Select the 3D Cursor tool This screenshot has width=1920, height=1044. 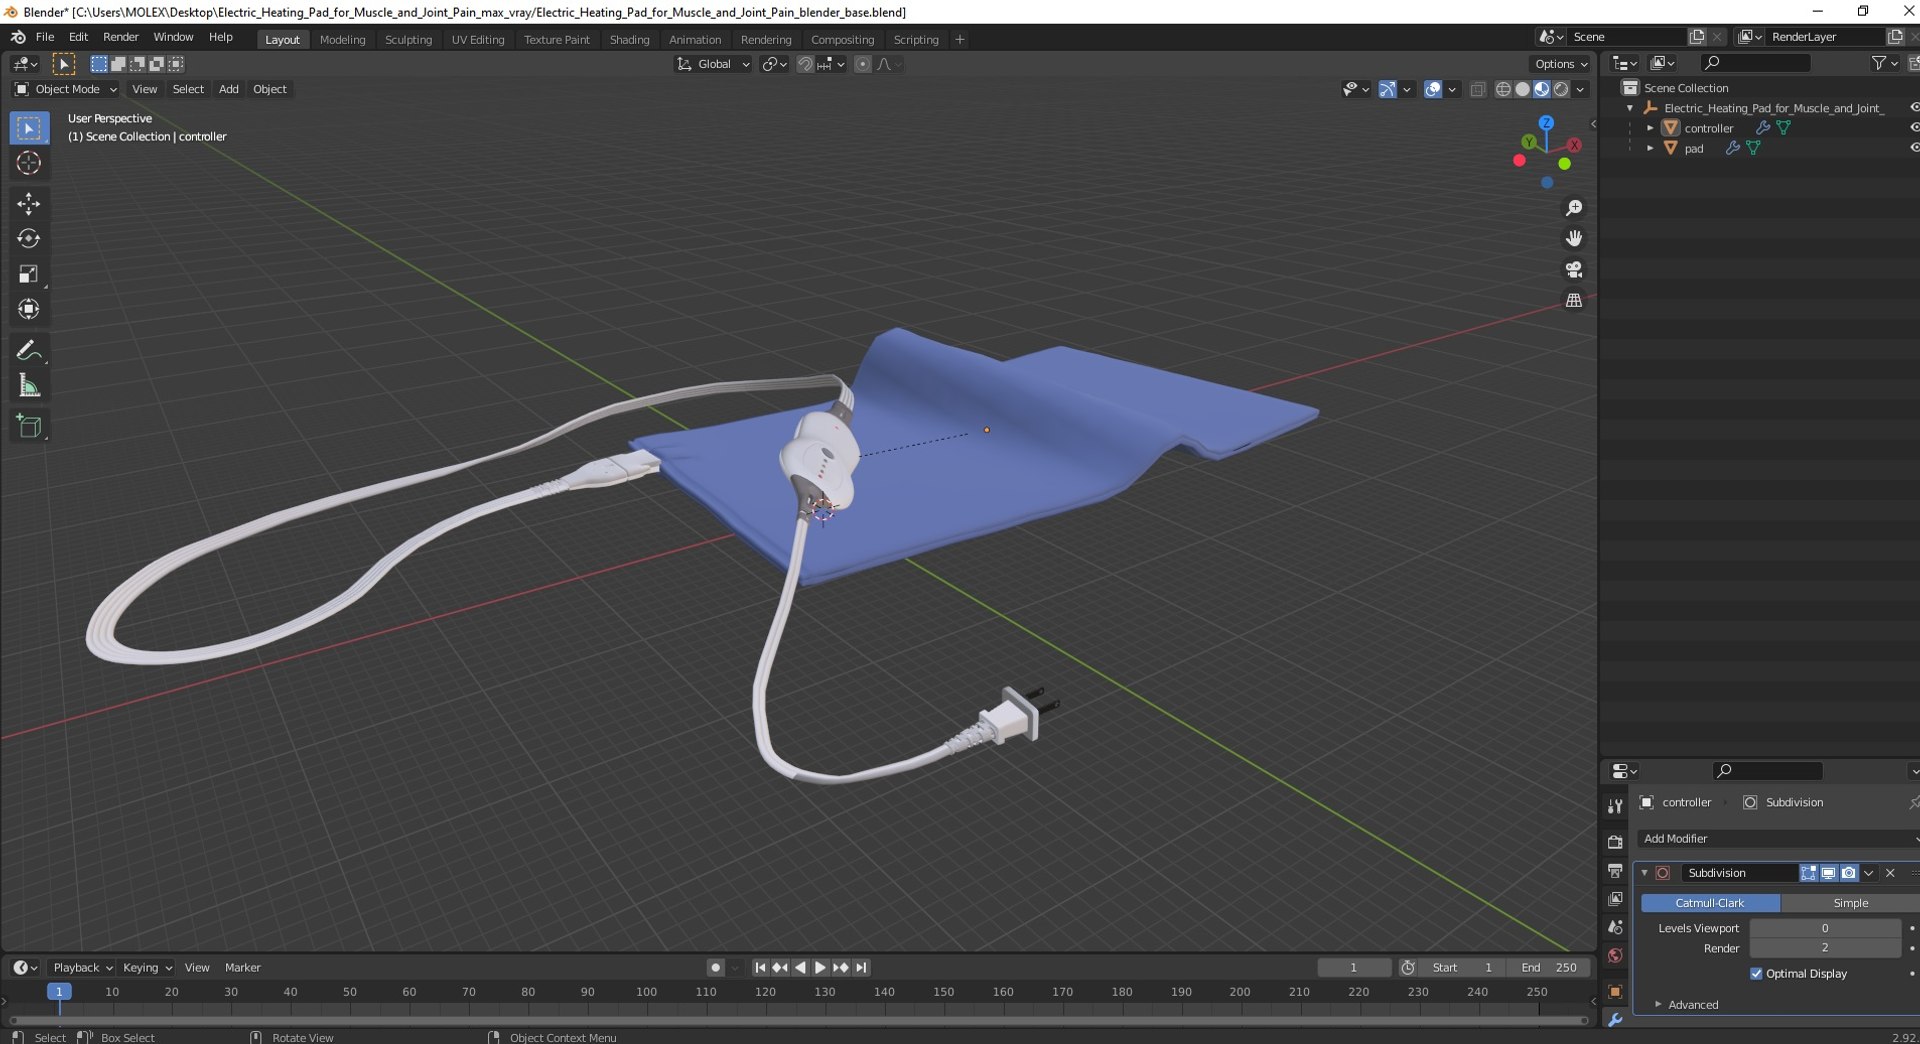coord(28,163)
